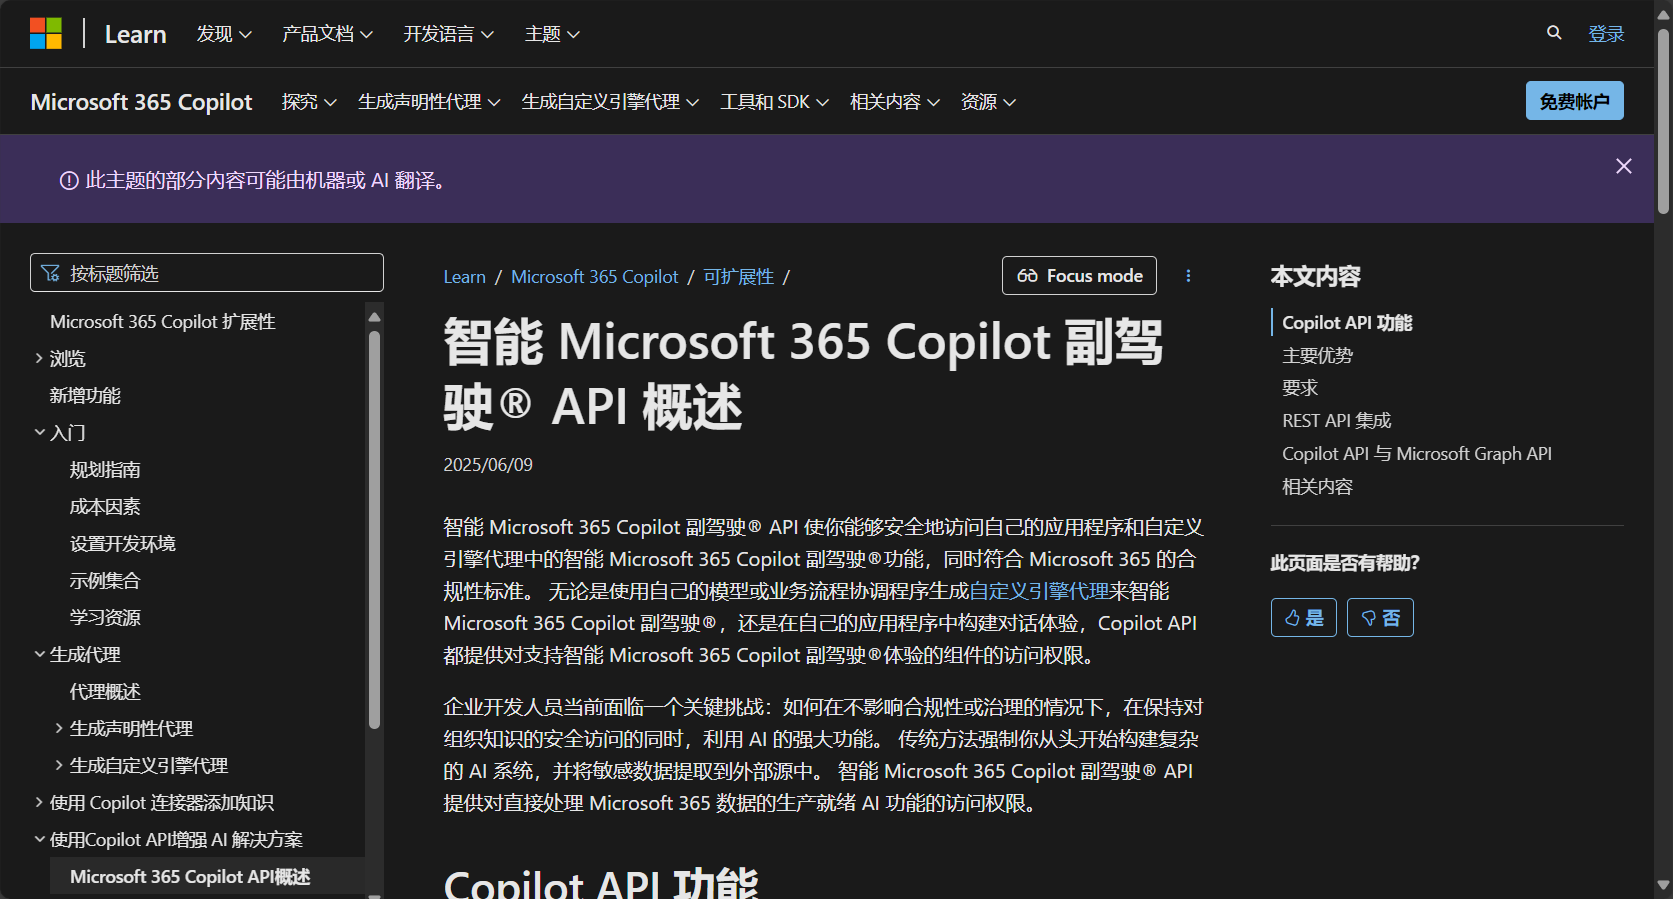The height and width of the screenshot is (899, 1673).
Task: Dismiss the machine translation banner
Action: pyautogui.click(x=1624, y=166)
